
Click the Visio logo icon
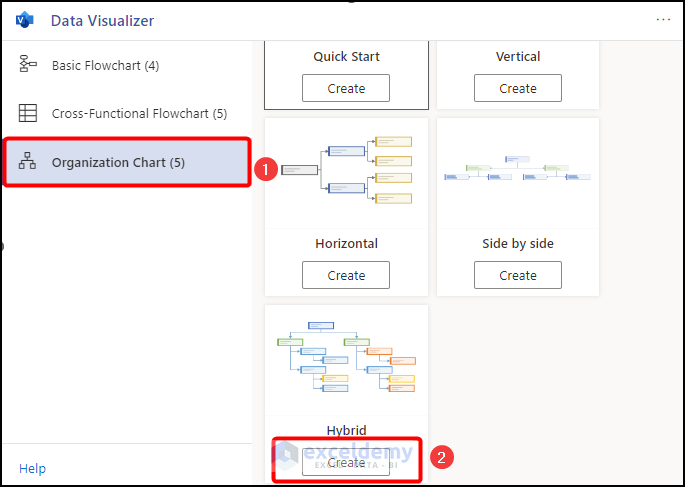coord(25,20)
